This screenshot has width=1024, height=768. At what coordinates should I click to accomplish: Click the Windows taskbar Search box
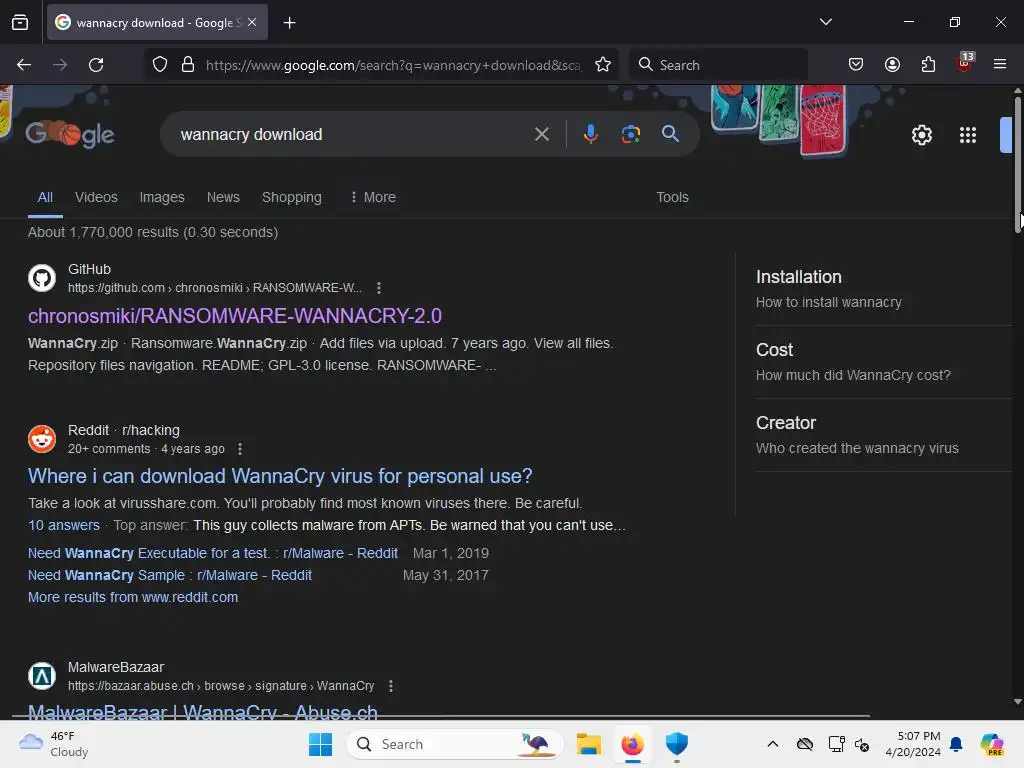pos(455,744)
